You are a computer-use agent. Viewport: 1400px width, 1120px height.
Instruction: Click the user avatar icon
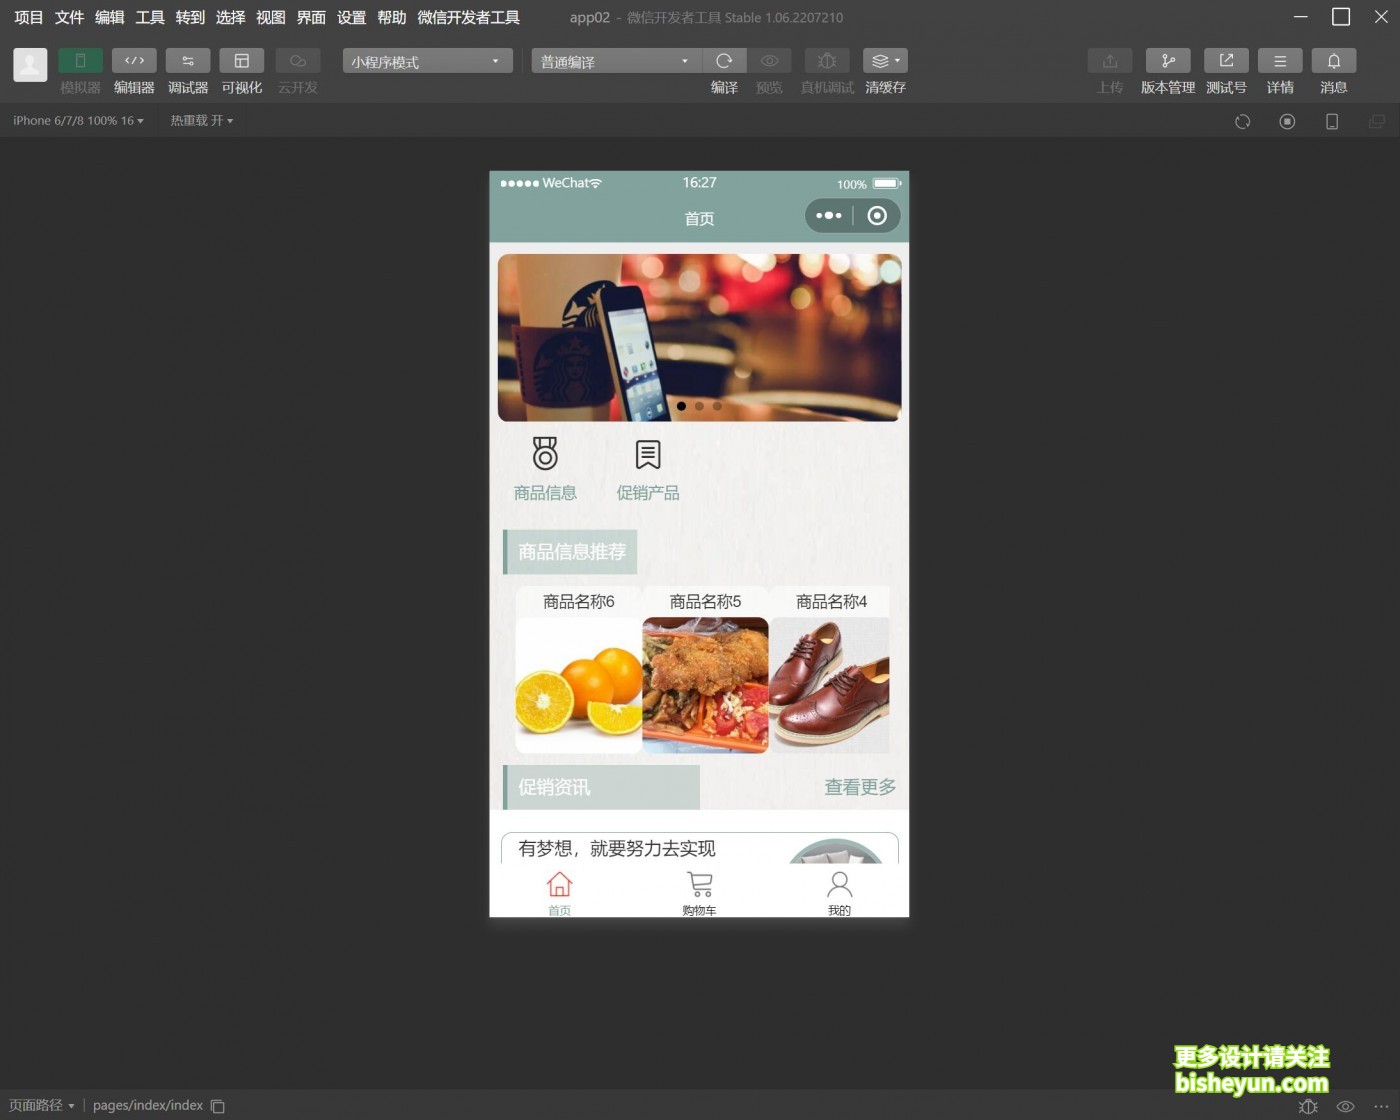(30, 65)
